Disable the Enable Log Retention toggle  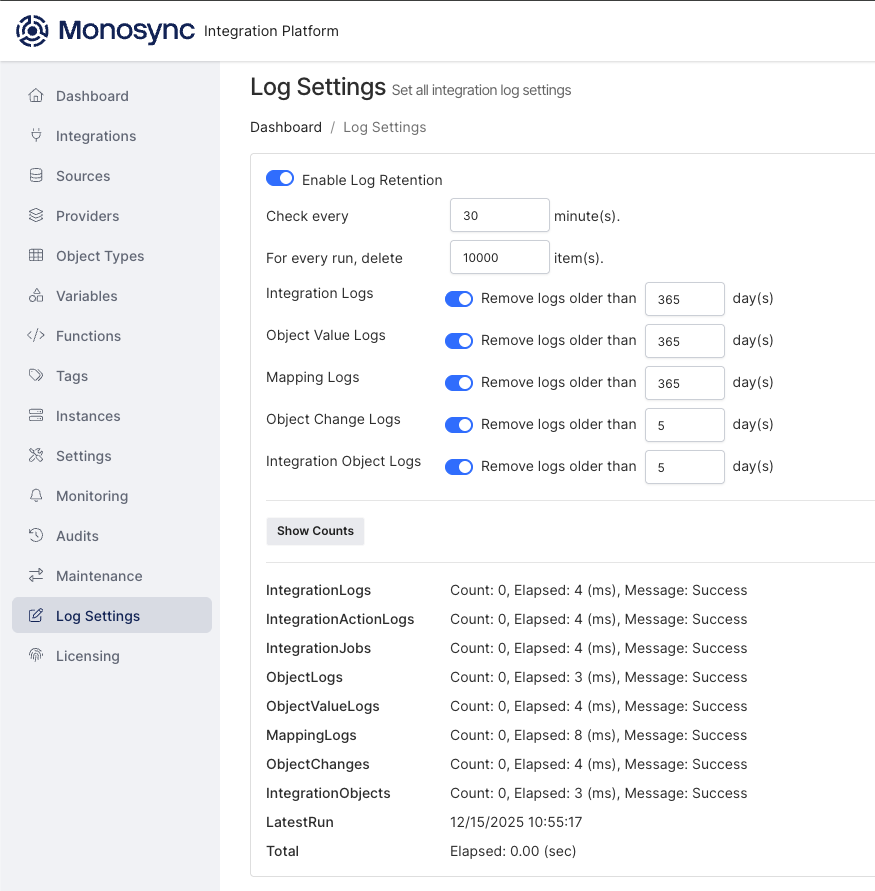pyautogui.click(x=280, y=179)
